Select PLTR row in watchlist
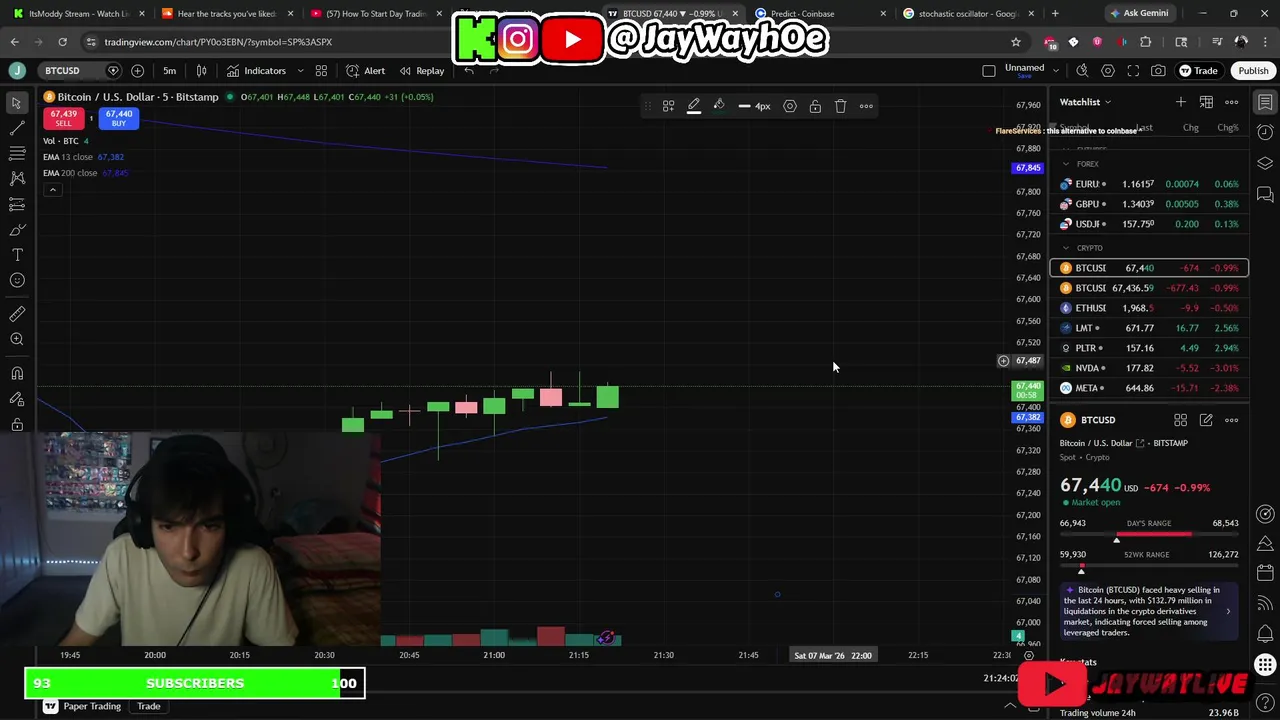 click(x=1149, y=348)
